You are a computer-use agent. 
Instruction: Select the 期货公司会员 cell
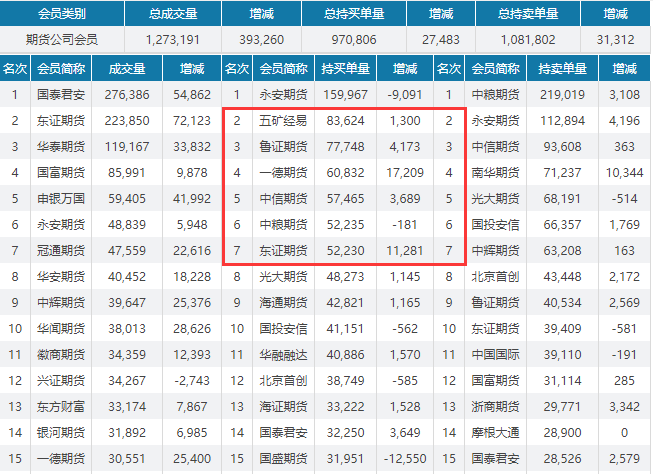tap(62, 40)
